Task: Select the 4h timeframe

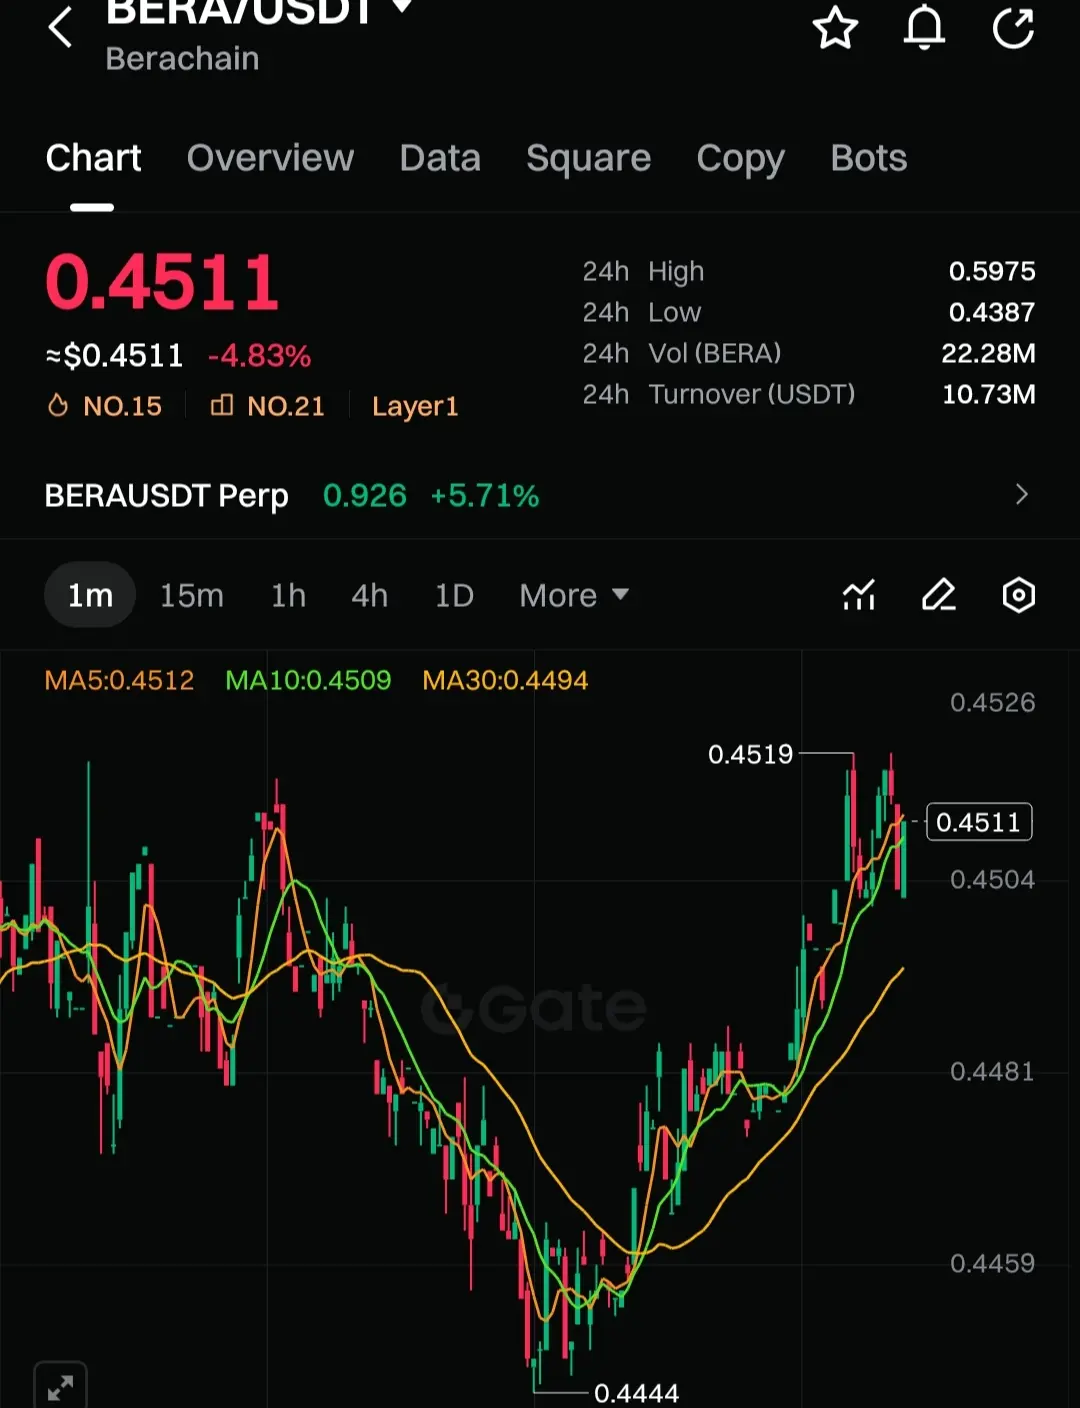Action: tap(369, 595)
